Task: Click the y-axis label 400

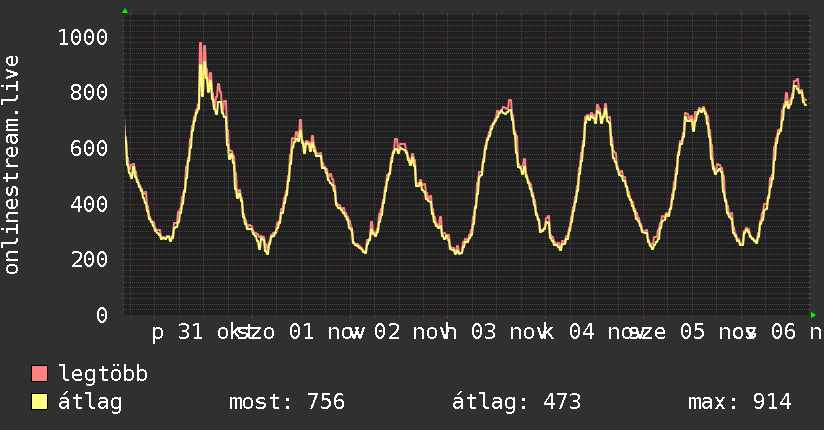Action: tap(89, 204)
